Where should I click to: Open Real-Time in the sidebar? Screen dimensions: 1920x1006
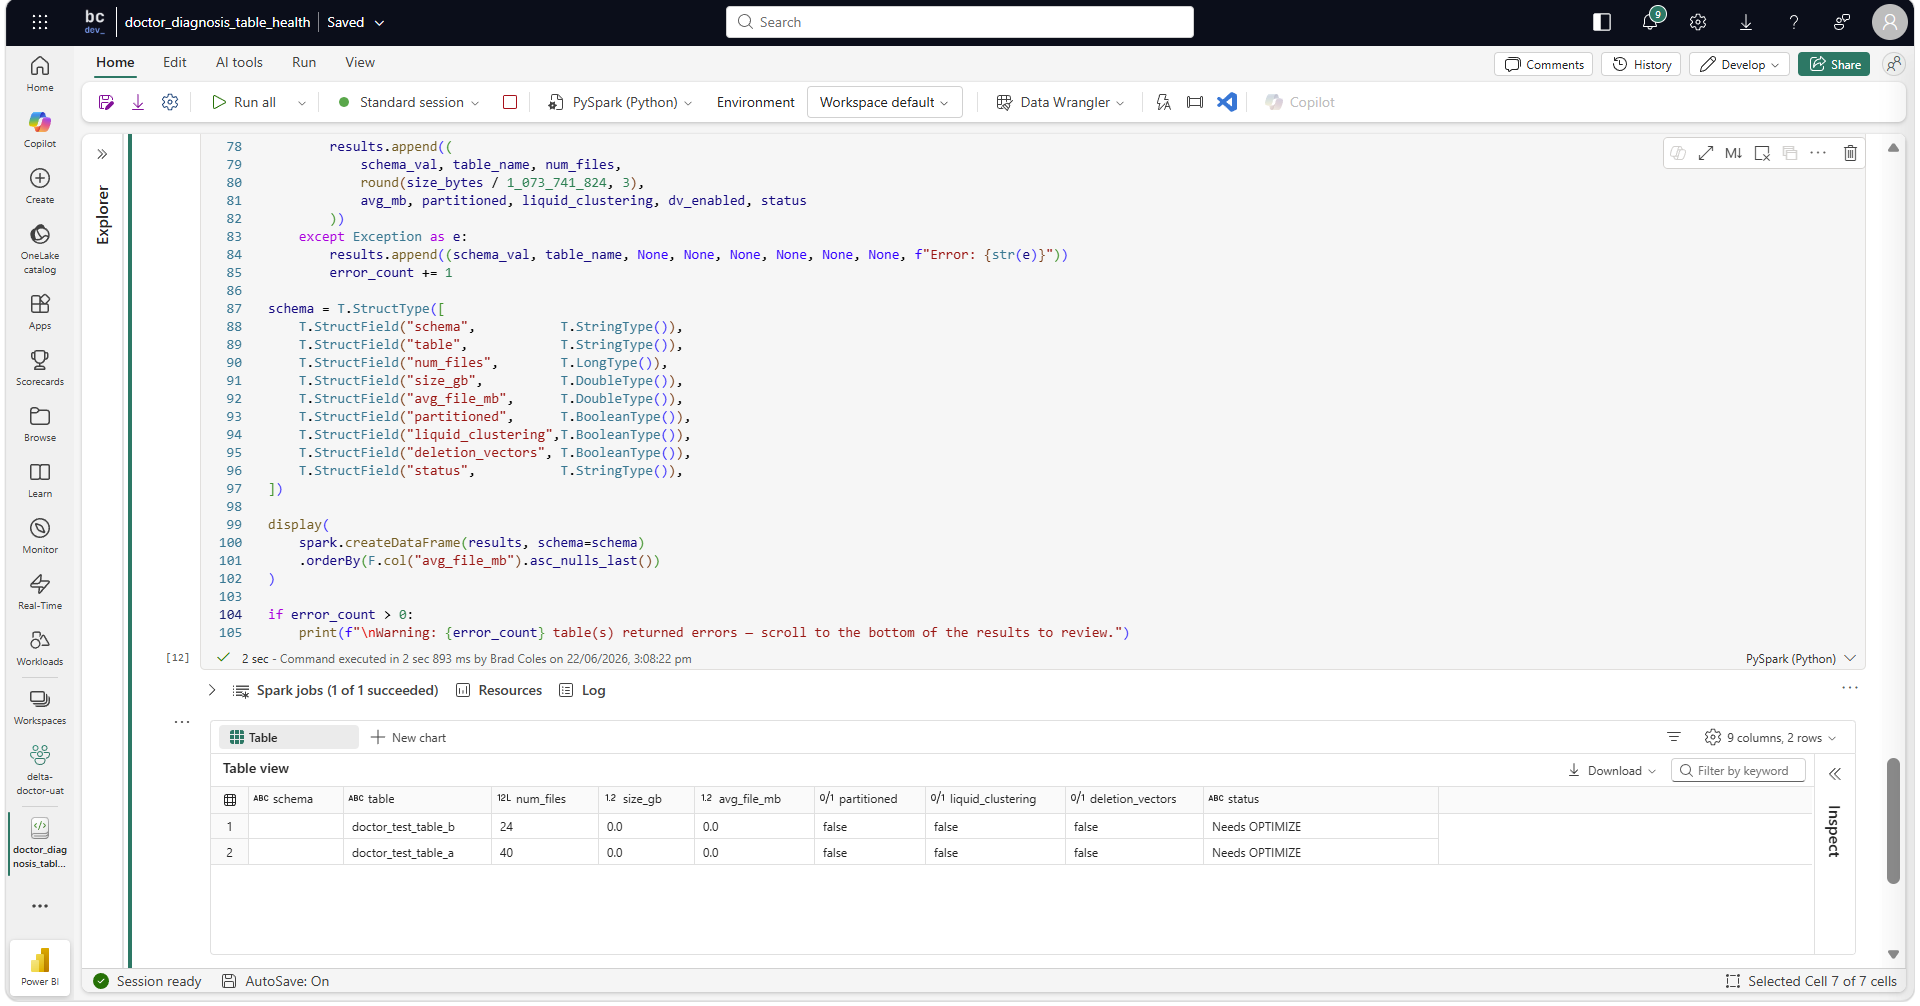click(x=40, y=591)
